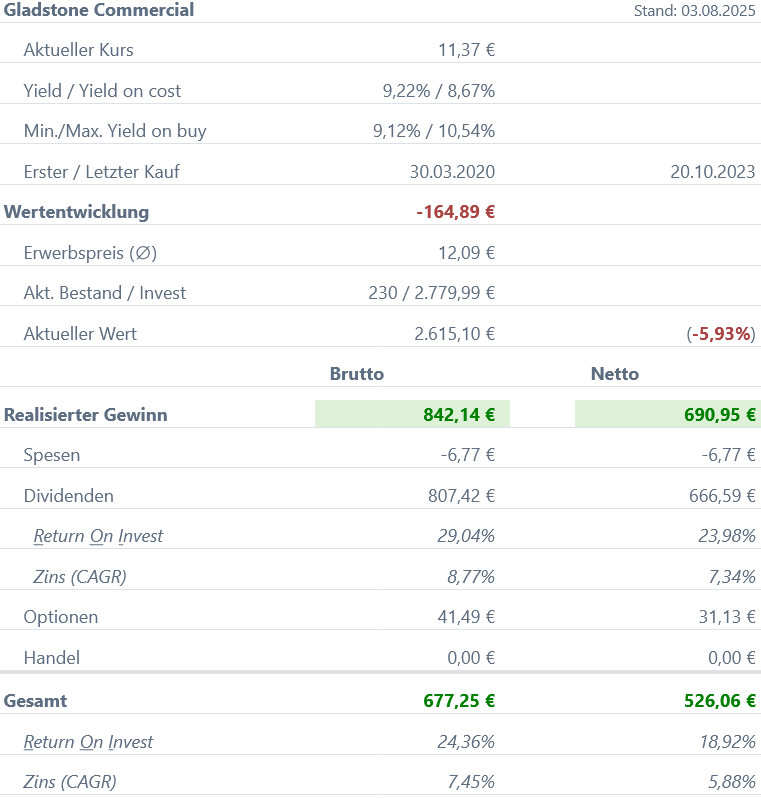Screen dimensions: 761x798
Task: Click the green highlighted 842,14 € cell
Action: pyautogui.click(x=412, y=415)
